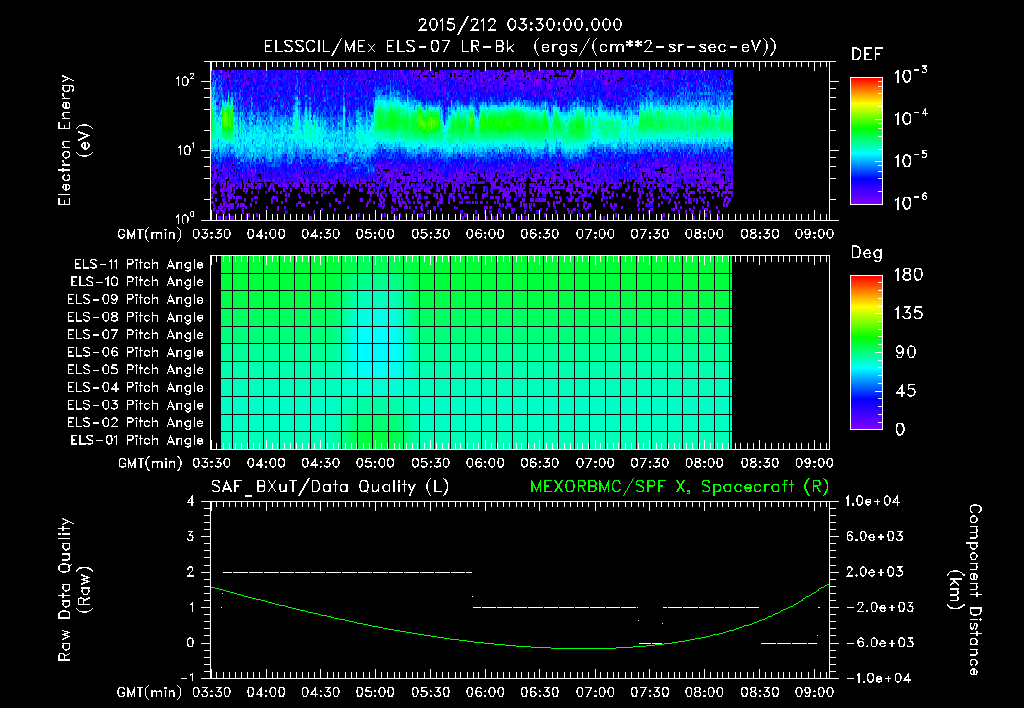Select the 'ELS-09 Pitch Angle' row label
The height and width of the screenshot is (708, 1024).
[136, 300]
